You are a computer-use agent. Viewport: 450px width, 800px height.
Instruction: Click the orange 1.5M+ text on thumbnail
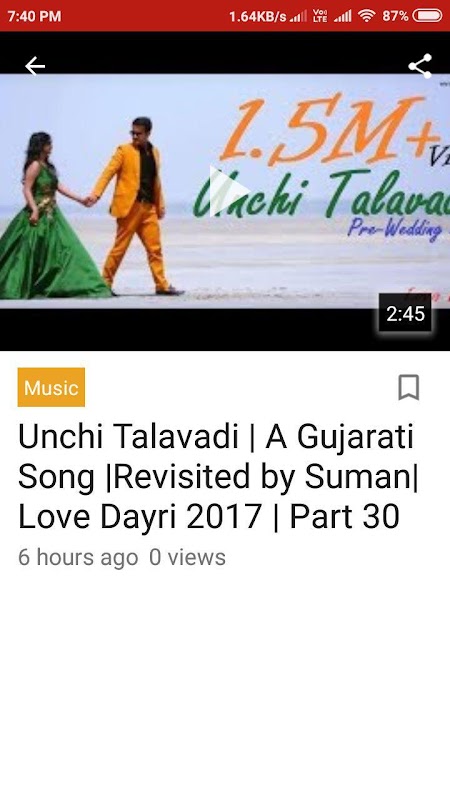pos(331,128)
